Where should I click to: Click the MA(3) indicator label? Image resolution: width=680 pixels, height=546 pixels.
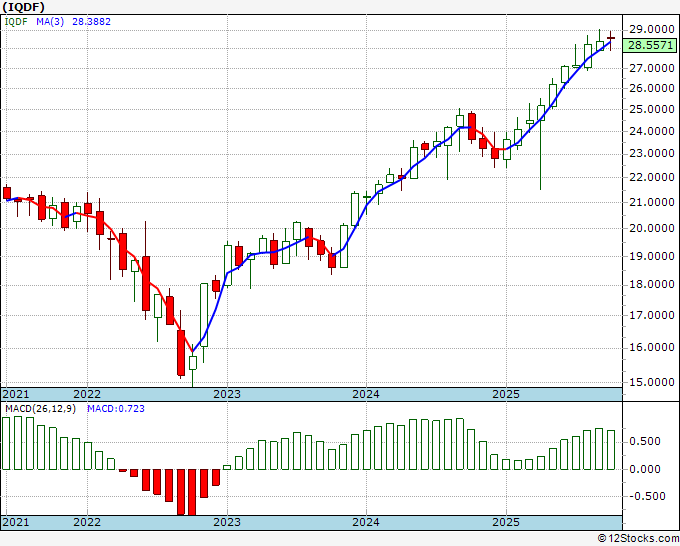click(x=50, y=22)
